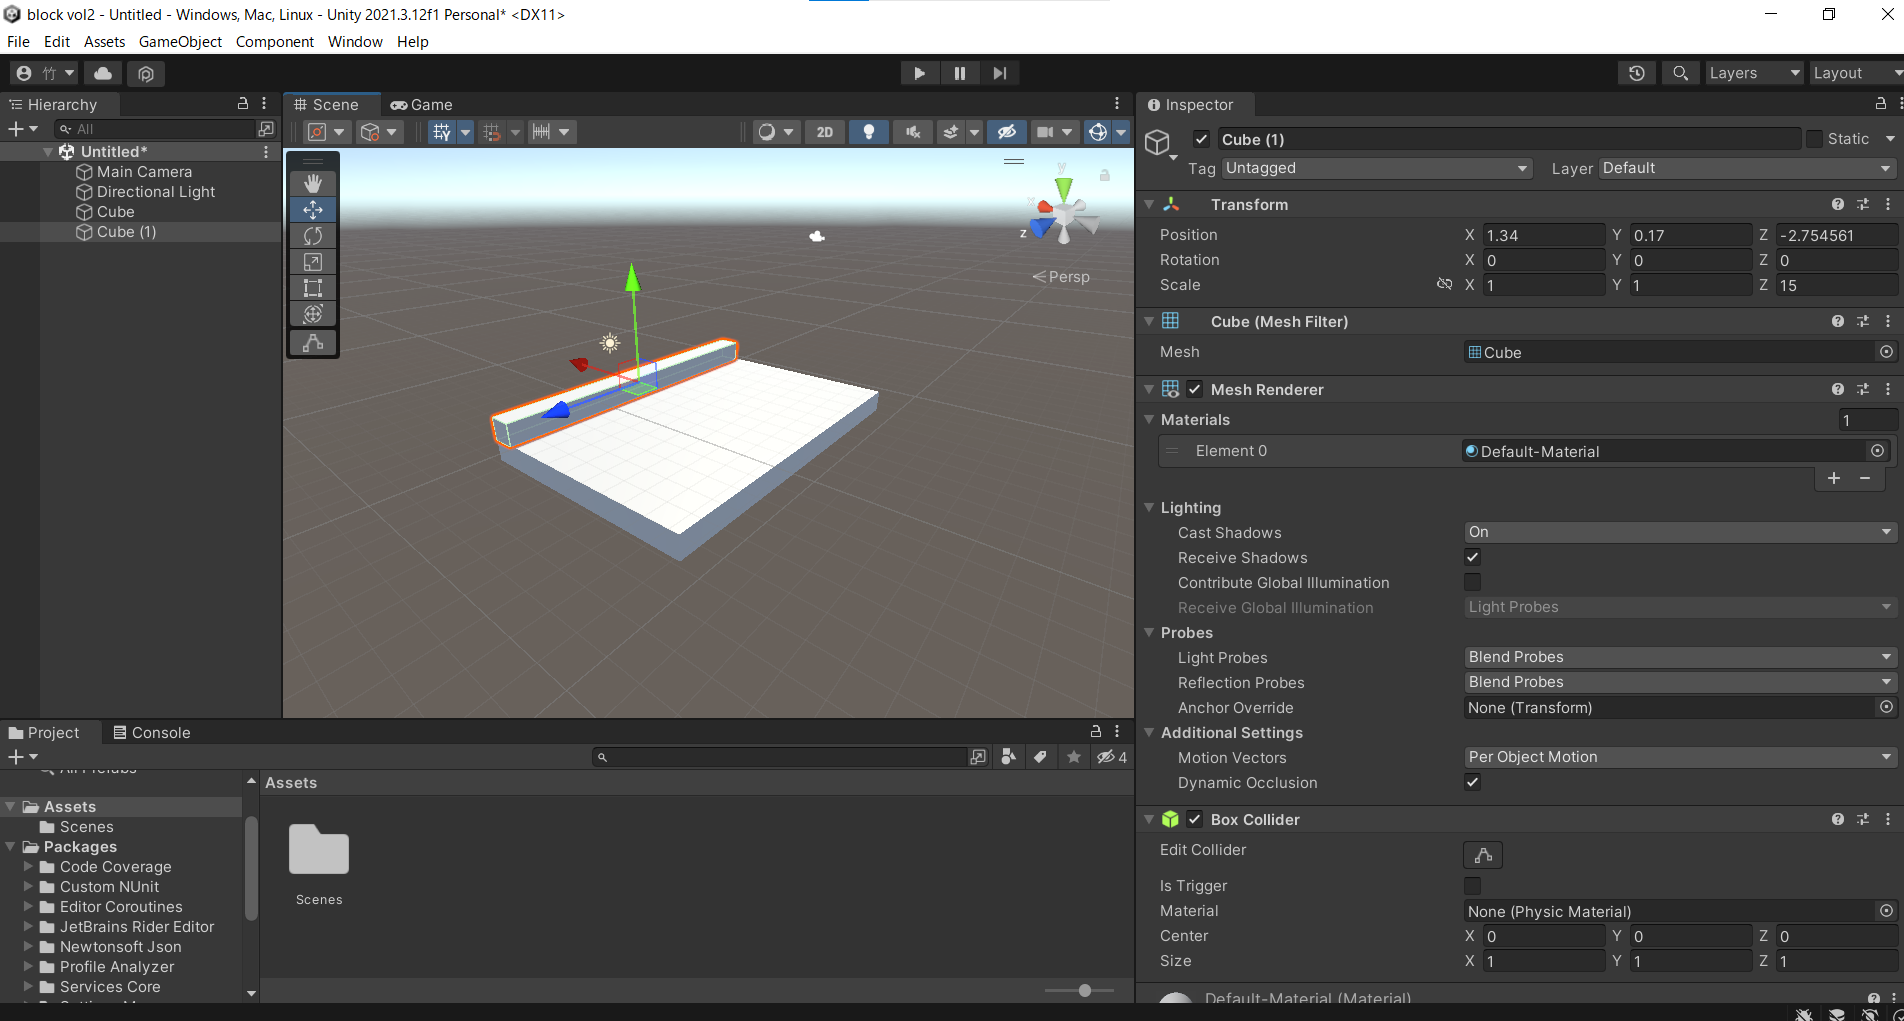This screenshot has width=1904, height=1021.
Task: Open the Unity Cloud services icon
Action: [103, 73]
